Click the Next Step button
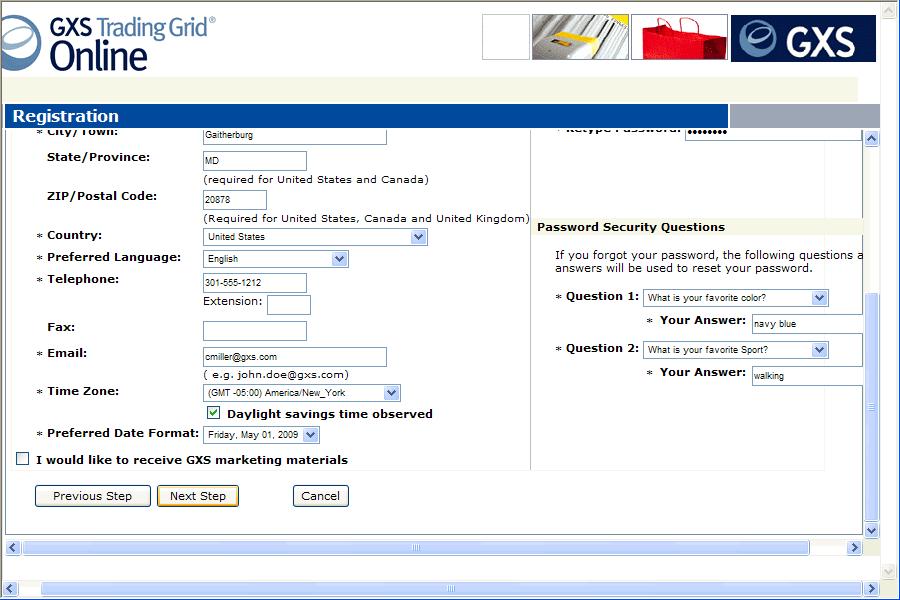900x600 pixels. pyautogui.click(x=198, y=496)
